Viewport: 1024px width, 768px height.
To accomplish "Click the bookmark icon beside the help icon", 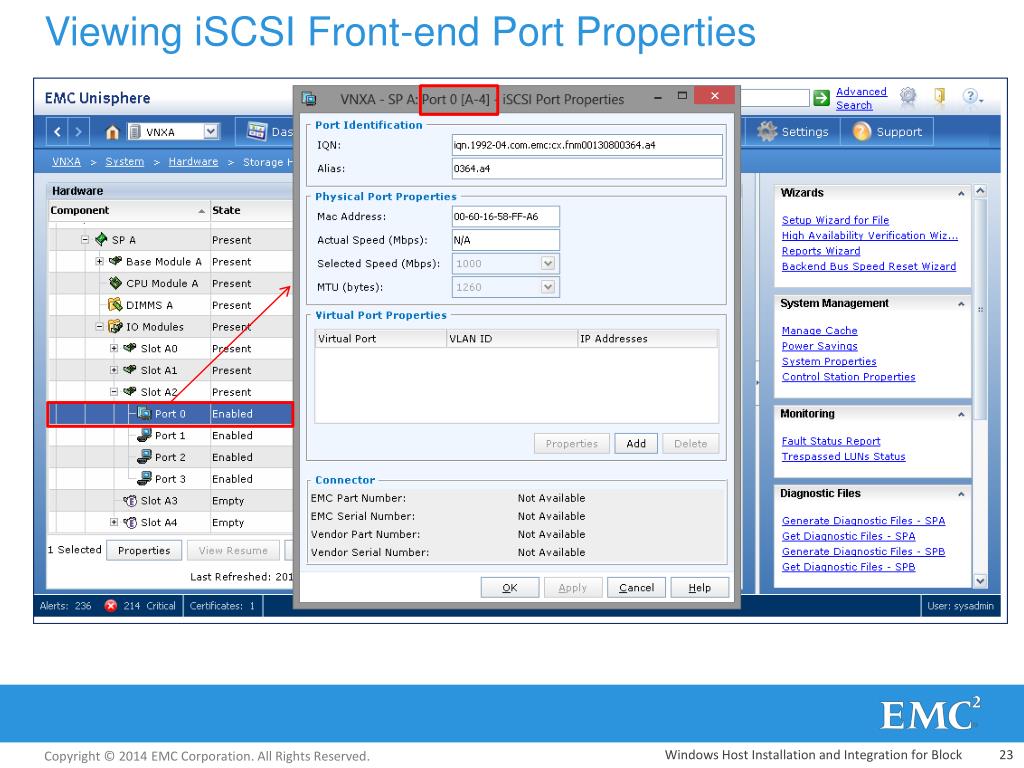I will pos(939,97).
